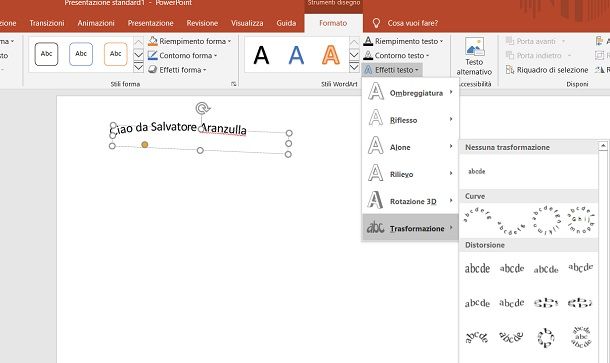This screenshot has width=610, height=363.
Task: Open the Riflesso submenu
Action: (x=410, y=120)
